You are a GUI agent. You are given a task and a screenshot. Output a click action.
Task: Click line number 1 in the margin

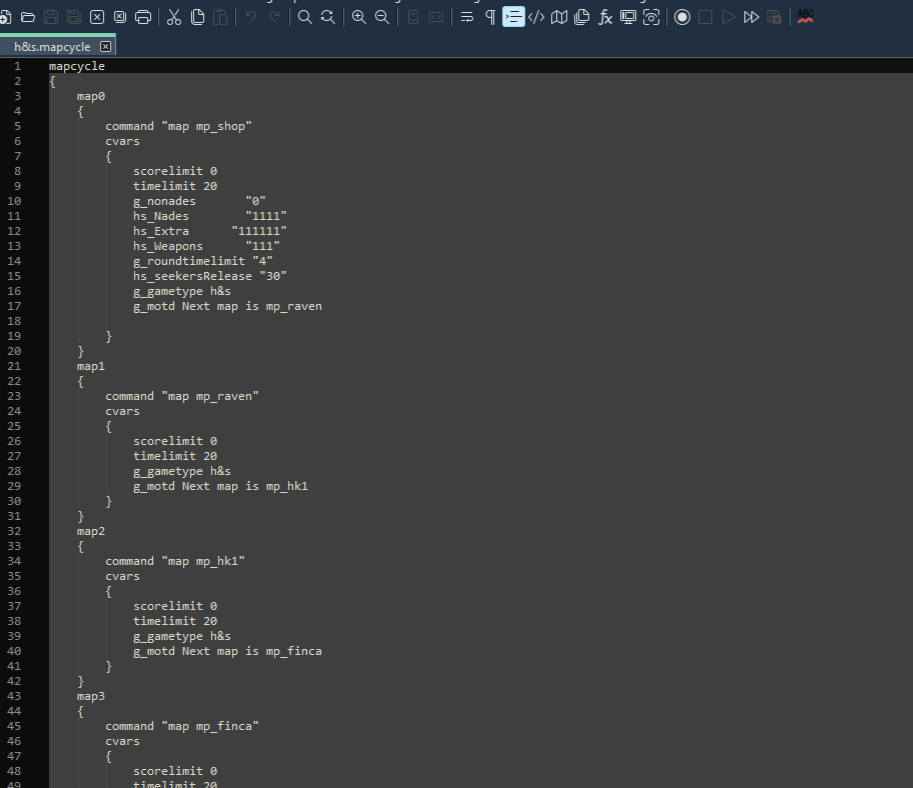[x=17, y=66]
